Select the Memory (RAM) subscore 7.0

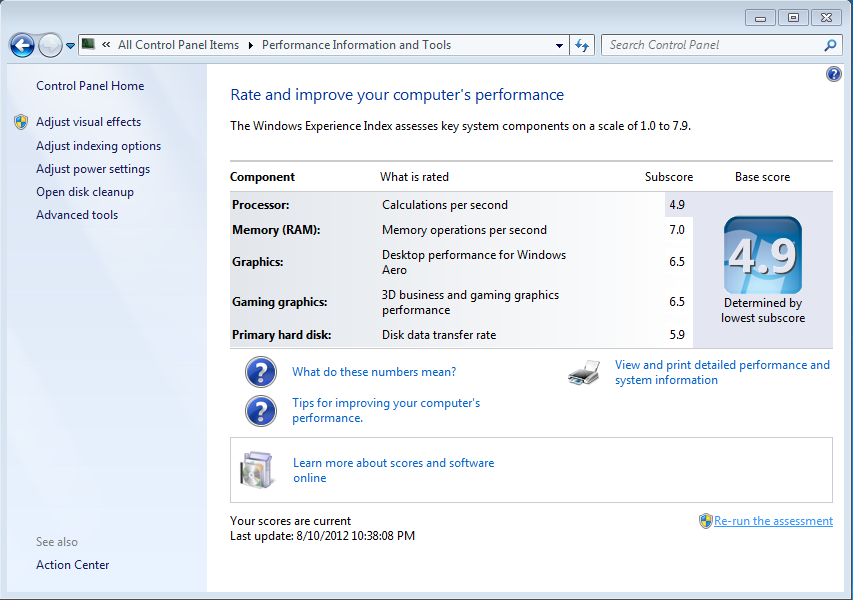677,230
